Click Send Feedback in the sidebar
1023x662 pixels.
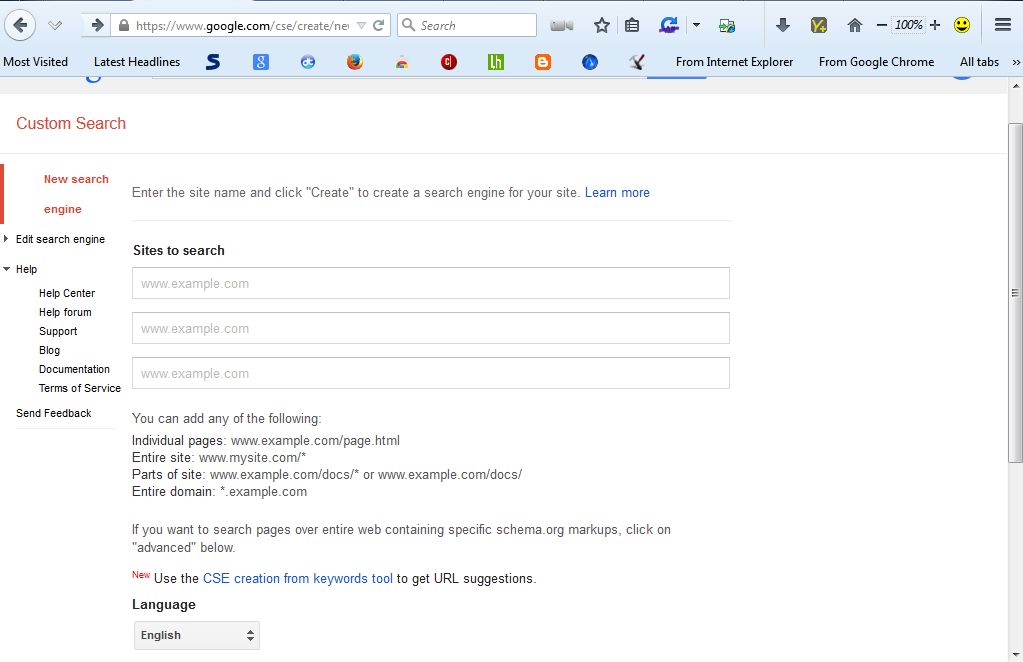pyautogui.click(x=53, y=414)
